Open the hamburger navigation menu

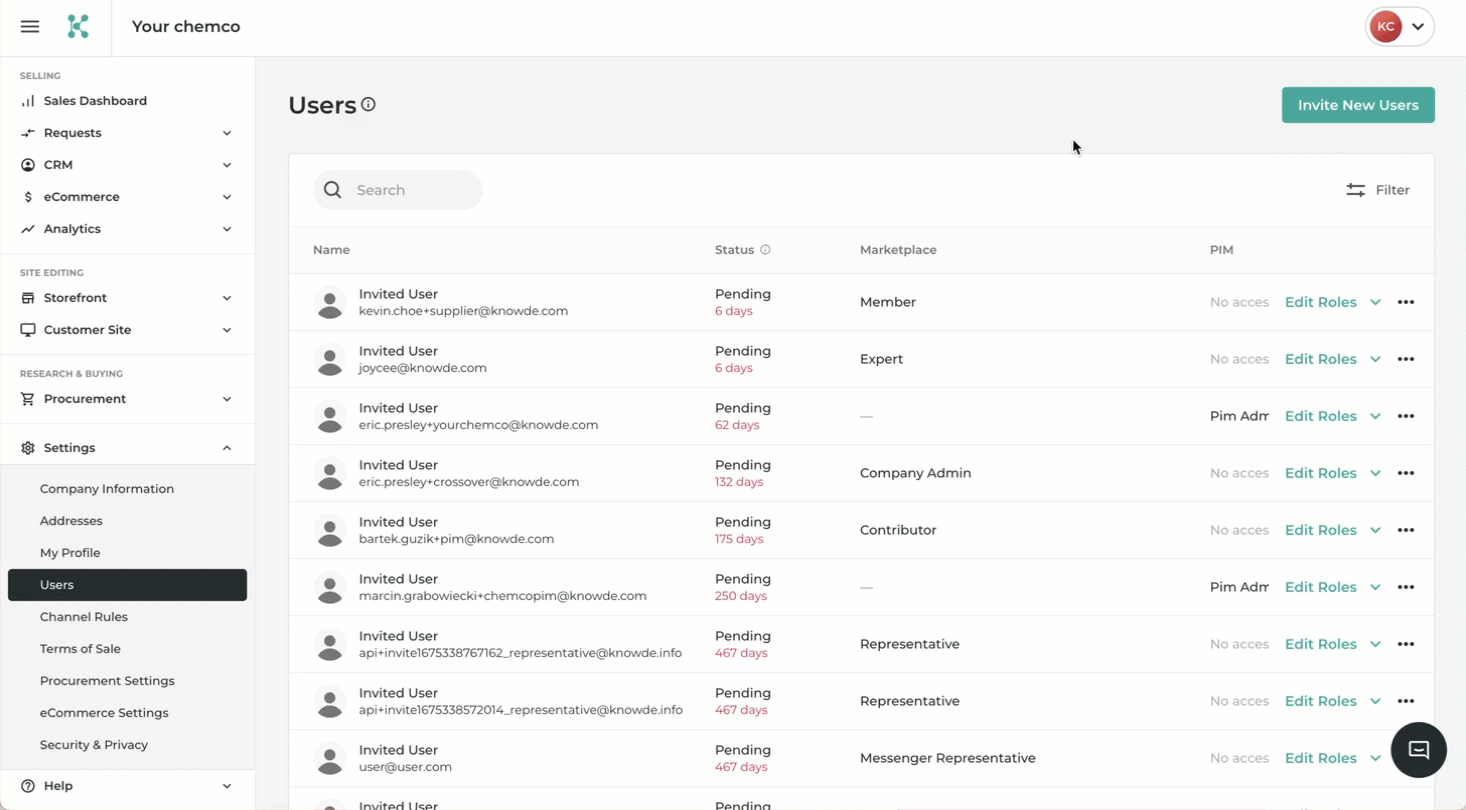coord(30,27)
